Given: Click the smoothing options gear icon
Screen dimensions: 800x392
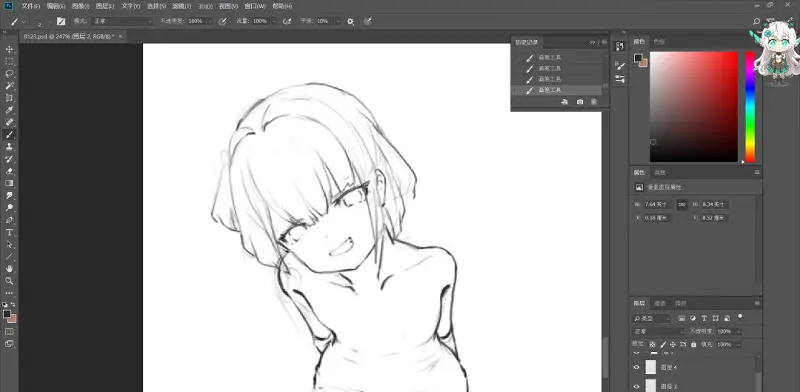Looking at the screenshot, I should pos(351,21).
